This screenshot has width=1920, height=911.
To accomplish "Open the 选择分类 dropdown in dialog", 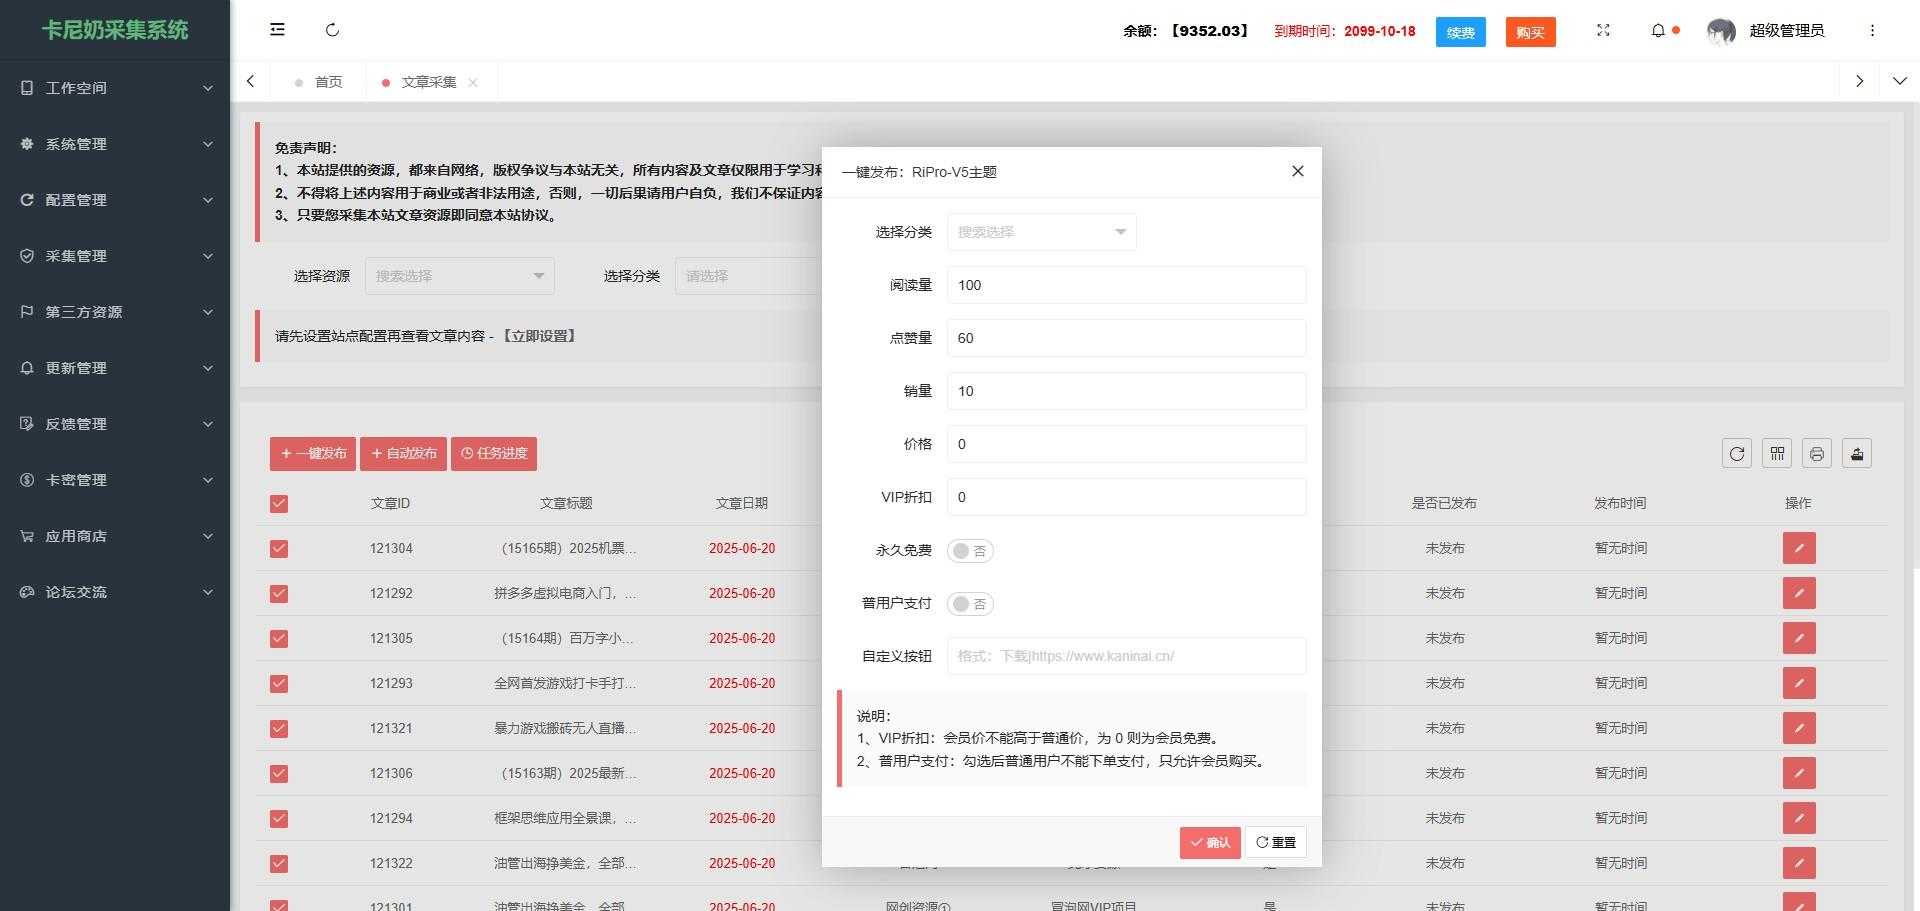I will click(x=1041, y=232).
